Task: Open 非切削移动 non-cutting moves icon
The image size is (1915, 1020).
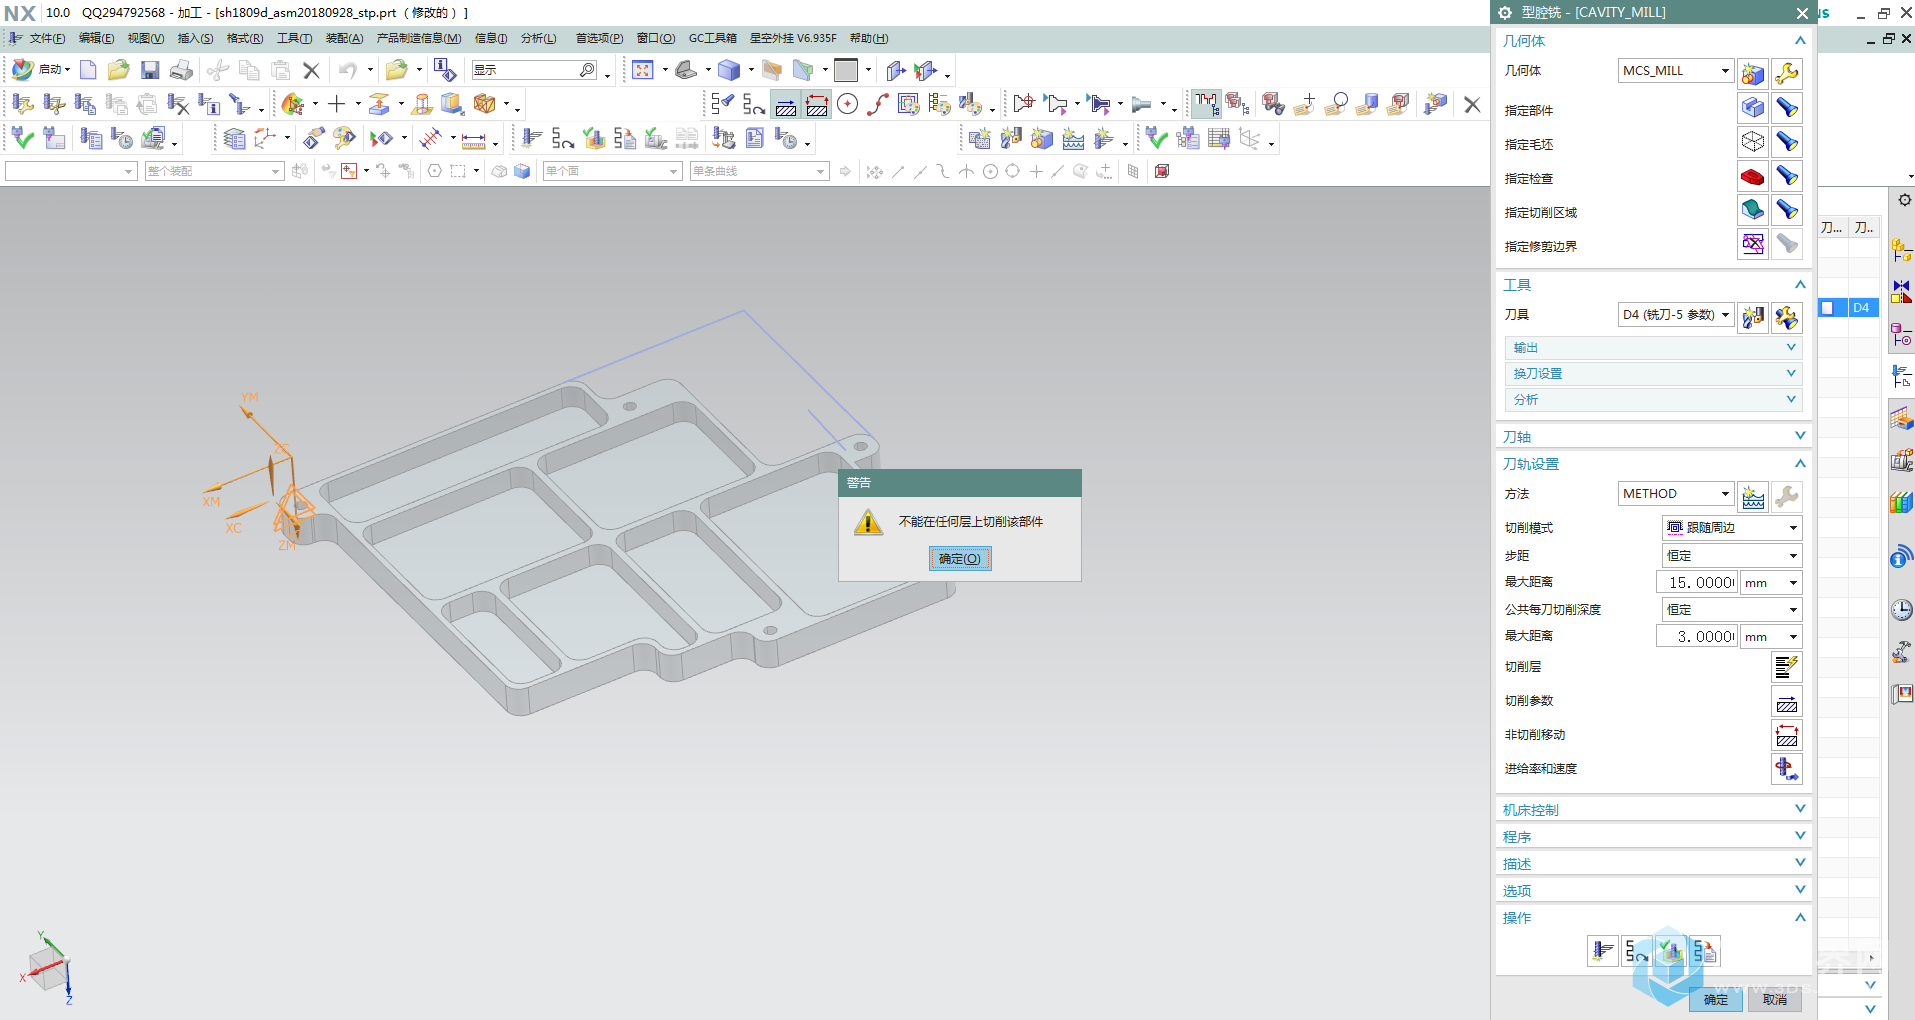Action: tap(1786, 735)
